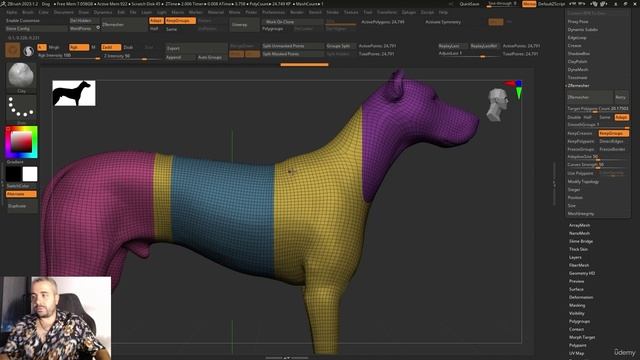Click the large ZRemesher button in top shelf
640x360 pixels.
click(x=124, y=25)
